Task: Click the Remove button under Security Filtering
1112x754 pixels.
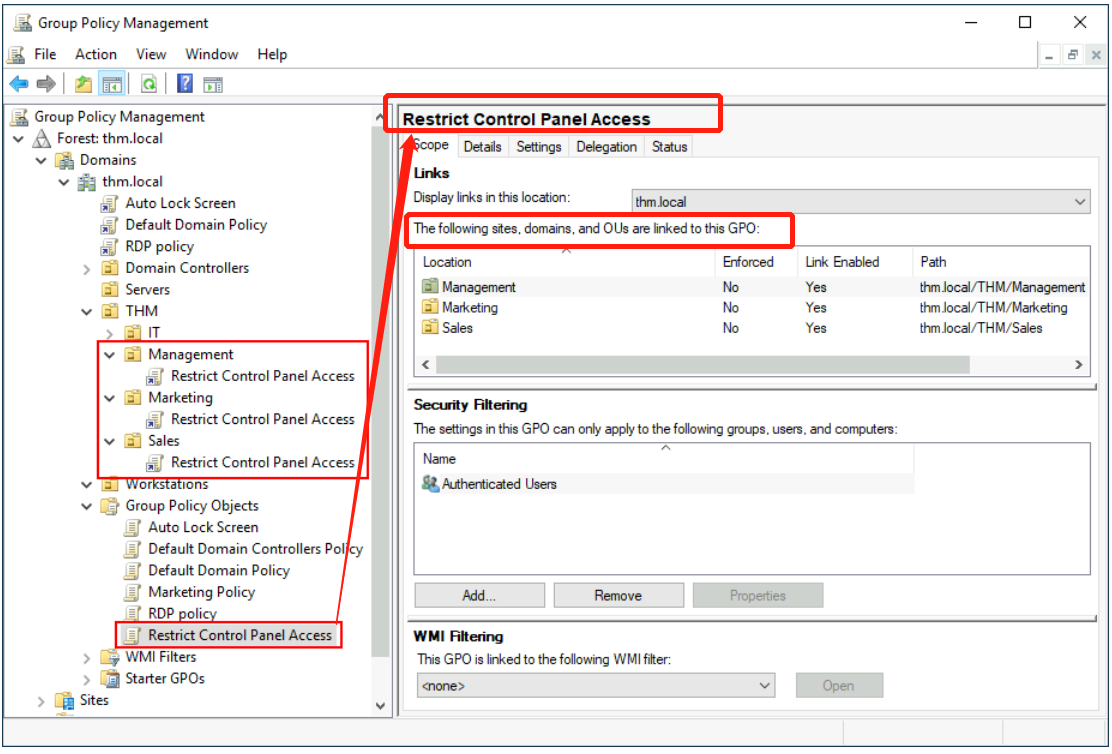Action: coord(618,596)
